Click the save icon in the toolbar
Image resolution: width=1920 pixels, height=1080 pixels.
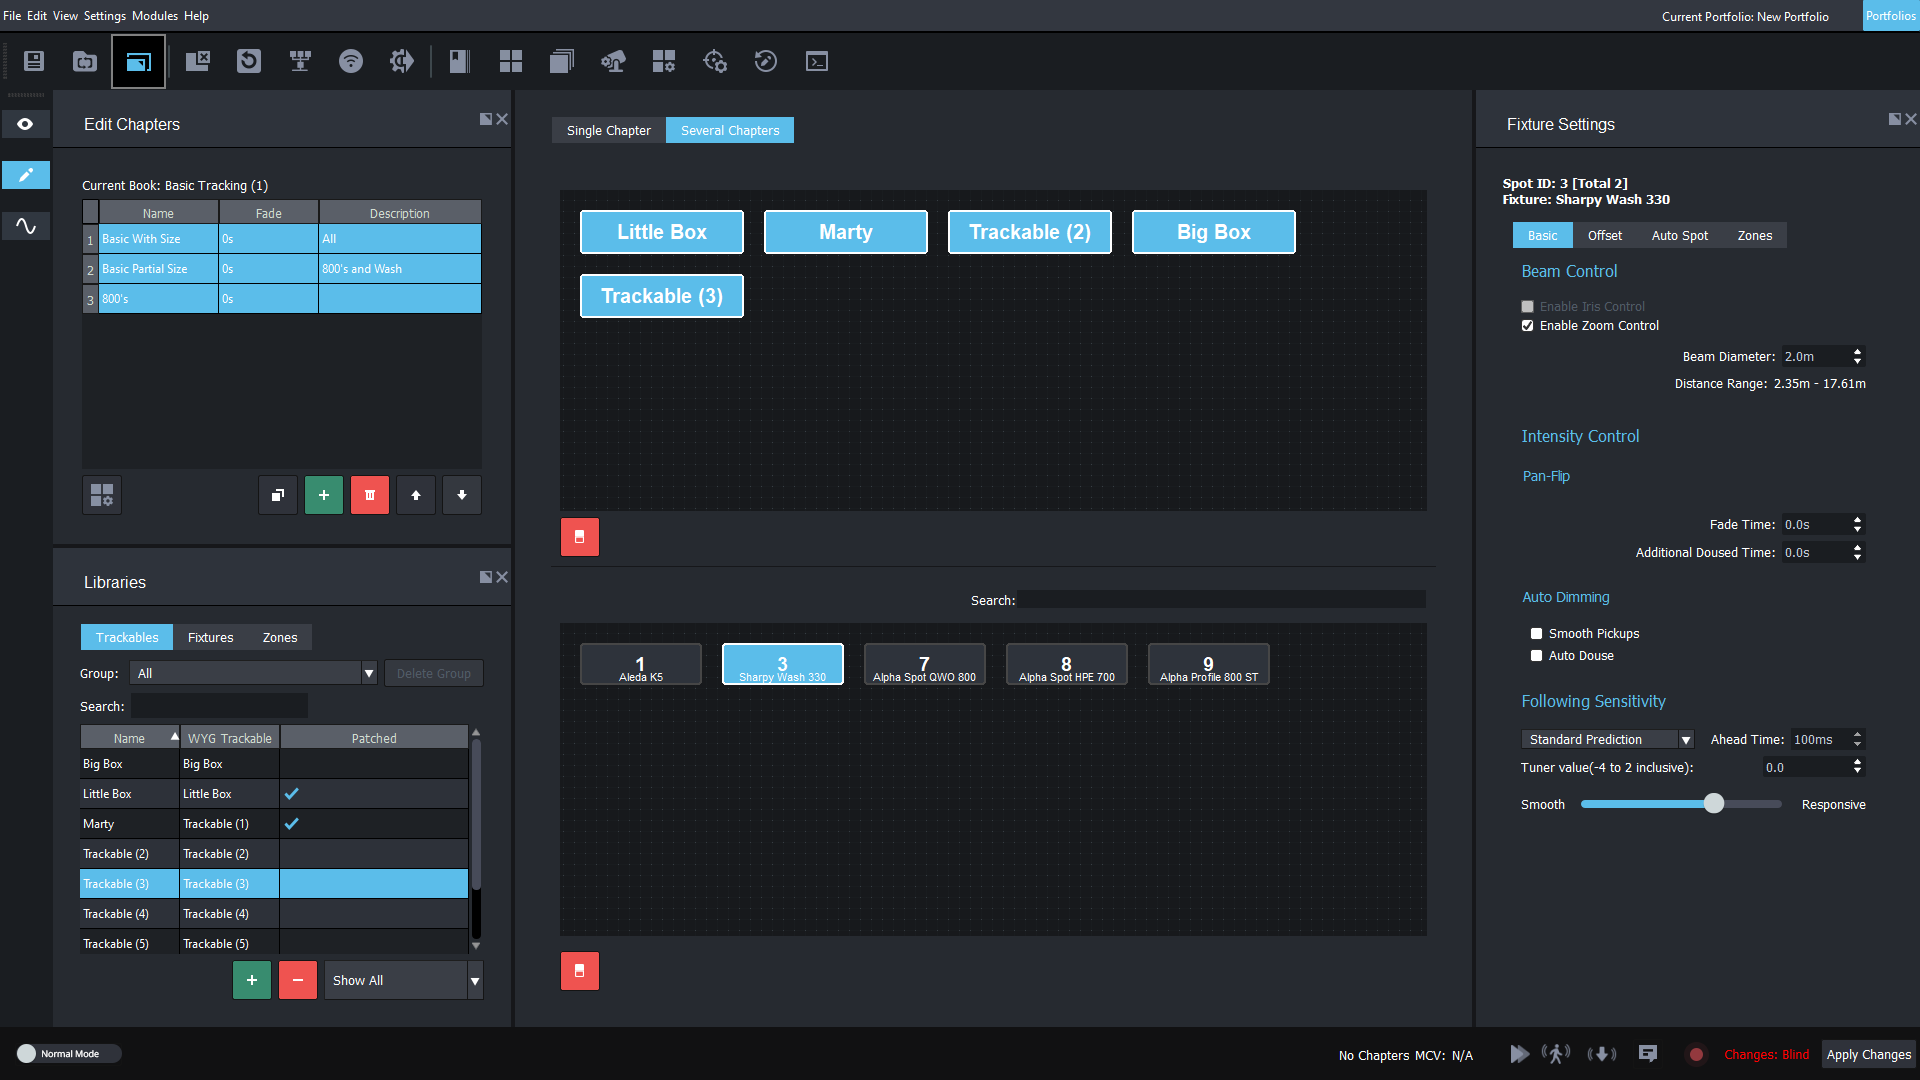coord(34,61)
